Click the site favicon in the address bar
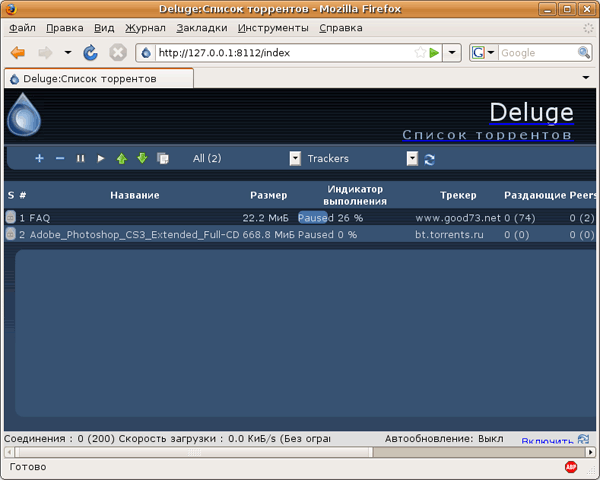 pos(146,52)
